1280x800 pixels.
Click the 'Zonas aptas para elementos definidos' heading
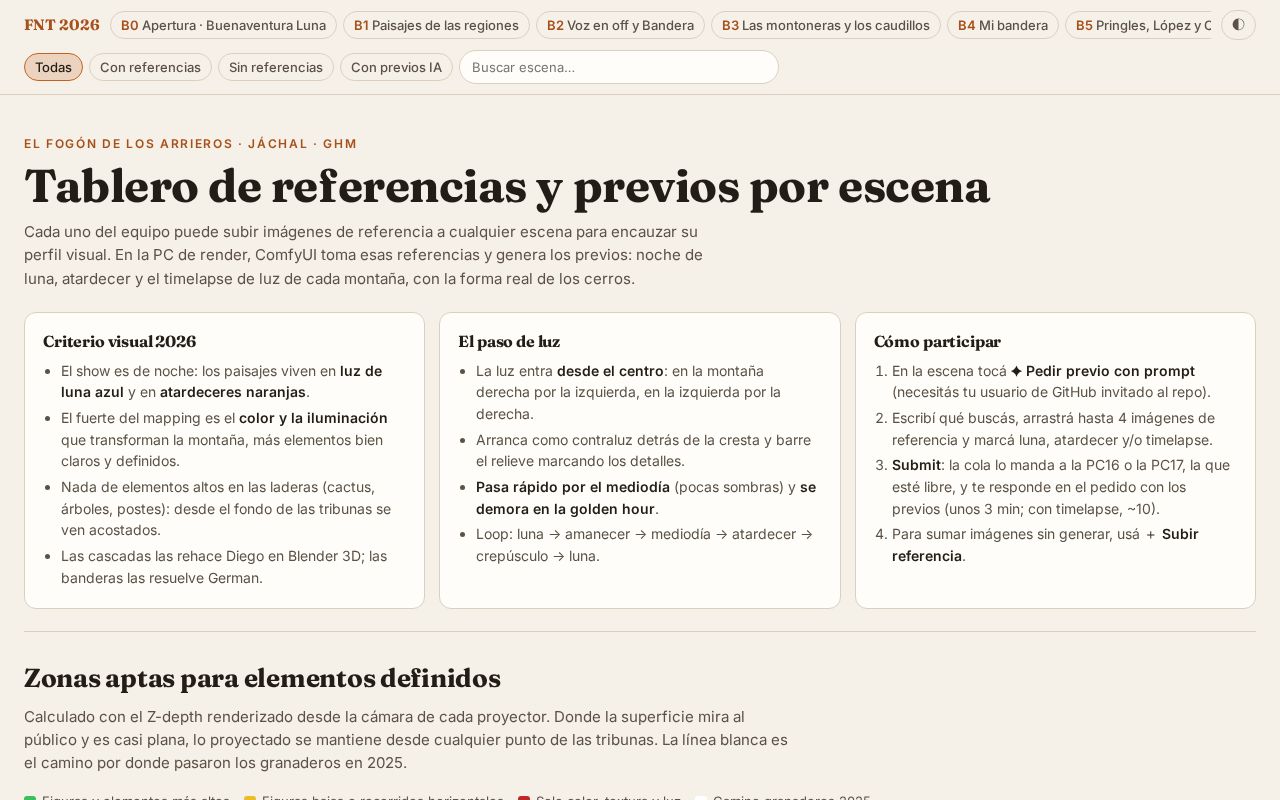(x=262, y=678)
